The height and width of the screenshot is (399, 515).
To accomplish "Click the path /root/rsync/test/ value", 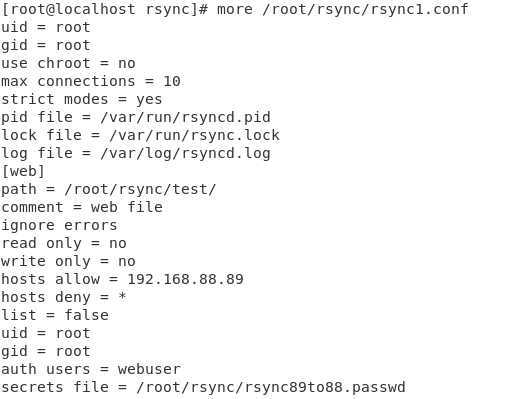I will click(140, 189).
